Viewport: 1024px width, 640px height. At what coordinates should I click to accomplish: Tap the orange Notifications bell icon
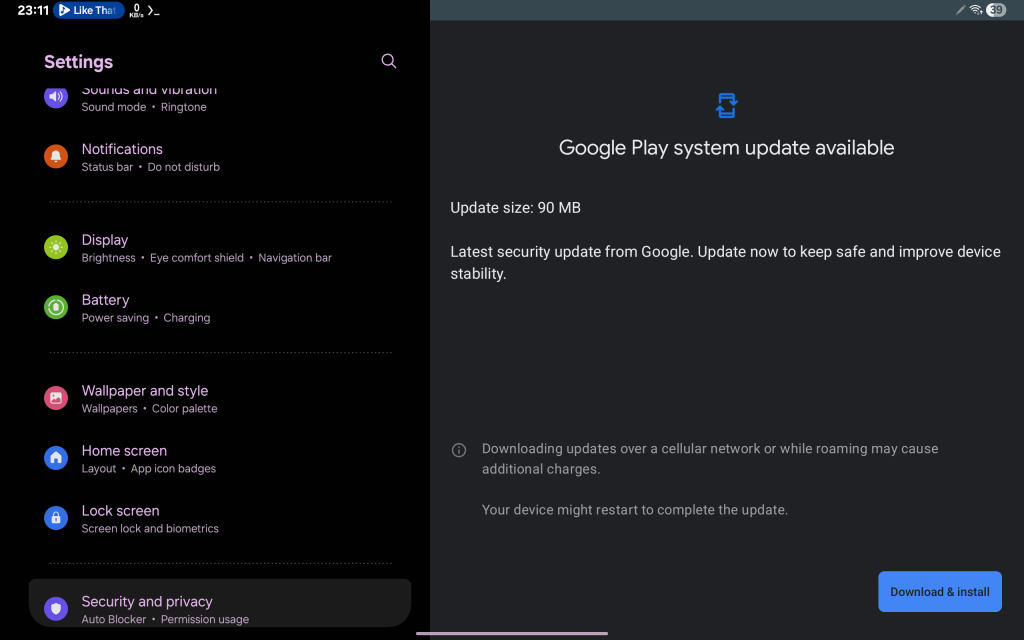tap(56, 157)
